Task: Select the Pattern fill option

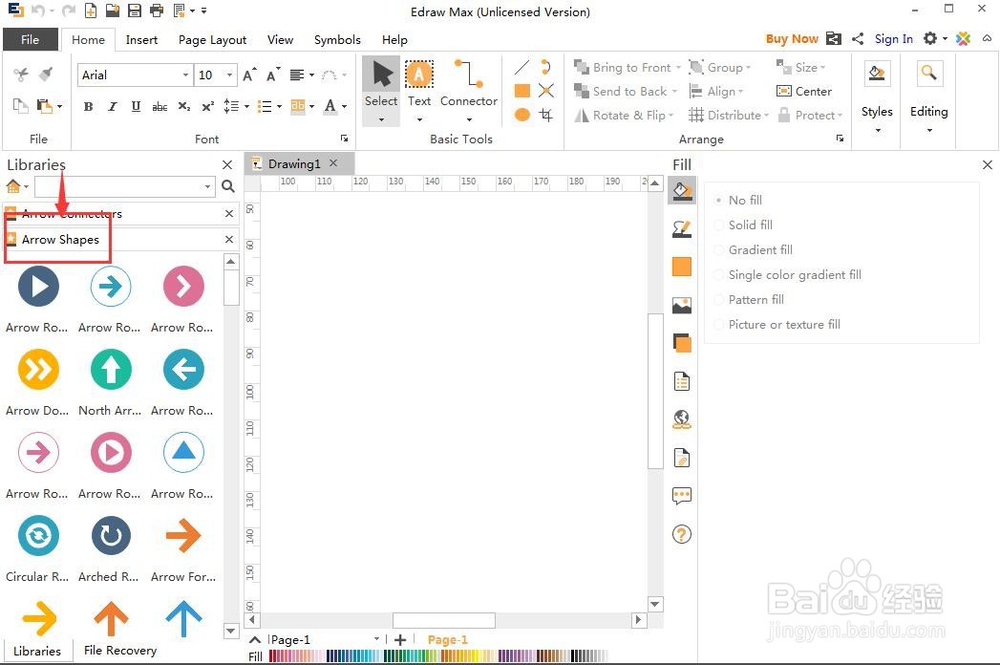Action: pyautogui.click(x=749, y=300)
